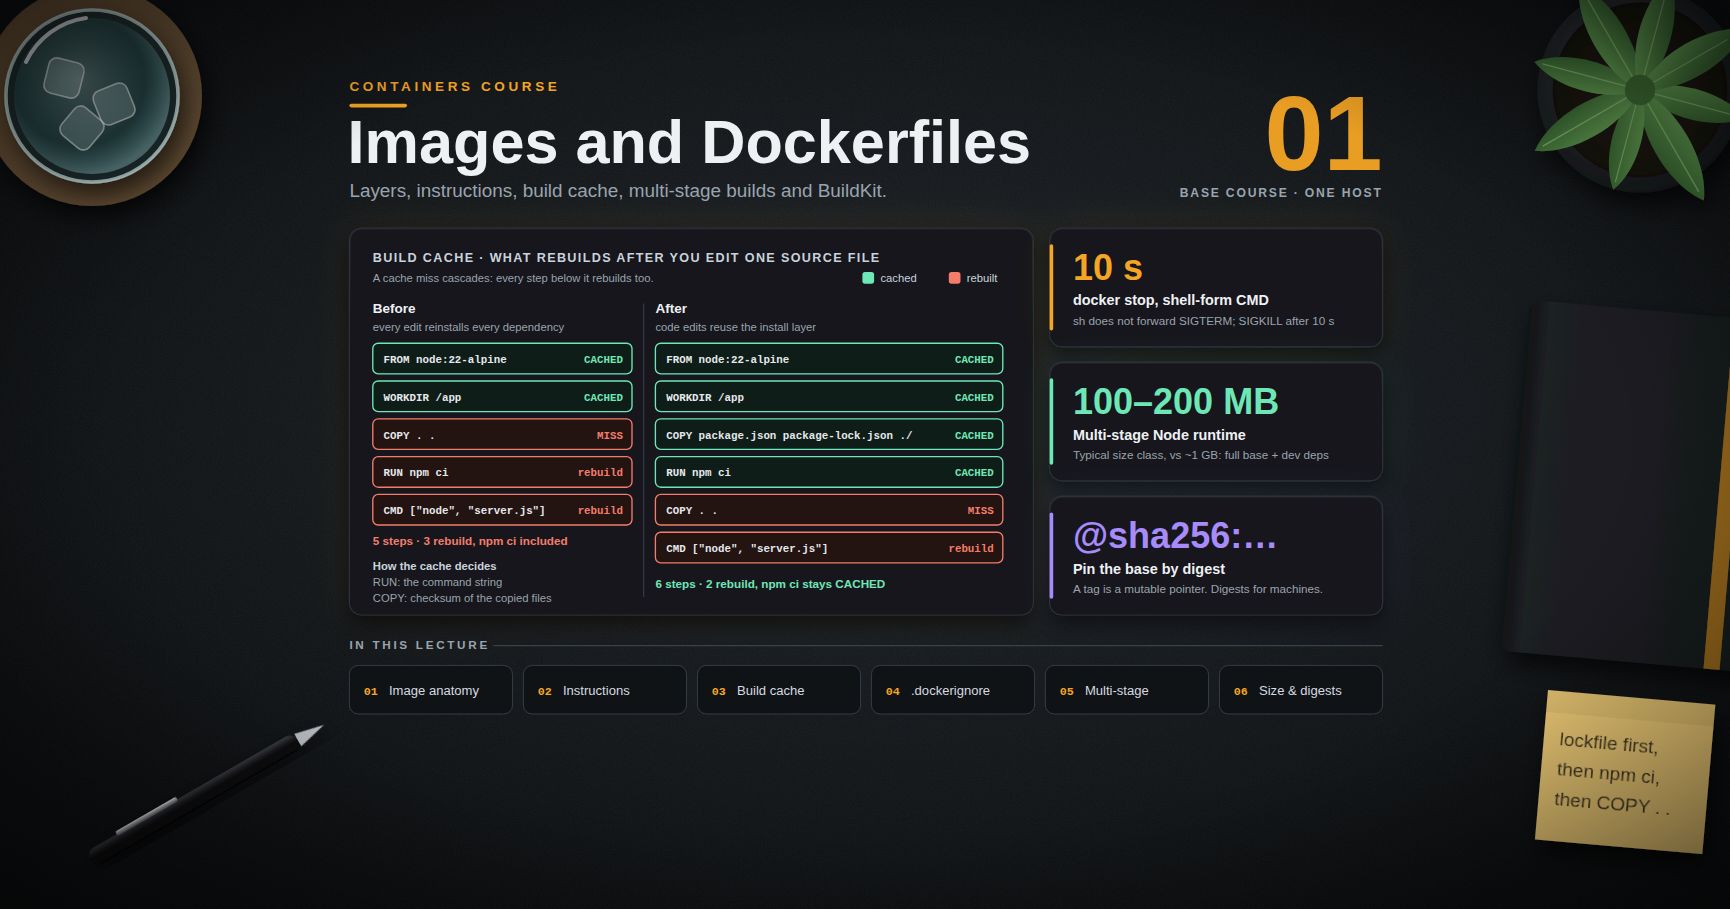
Task: Click the large 01 lecture number
Action: coord(1323,134)
